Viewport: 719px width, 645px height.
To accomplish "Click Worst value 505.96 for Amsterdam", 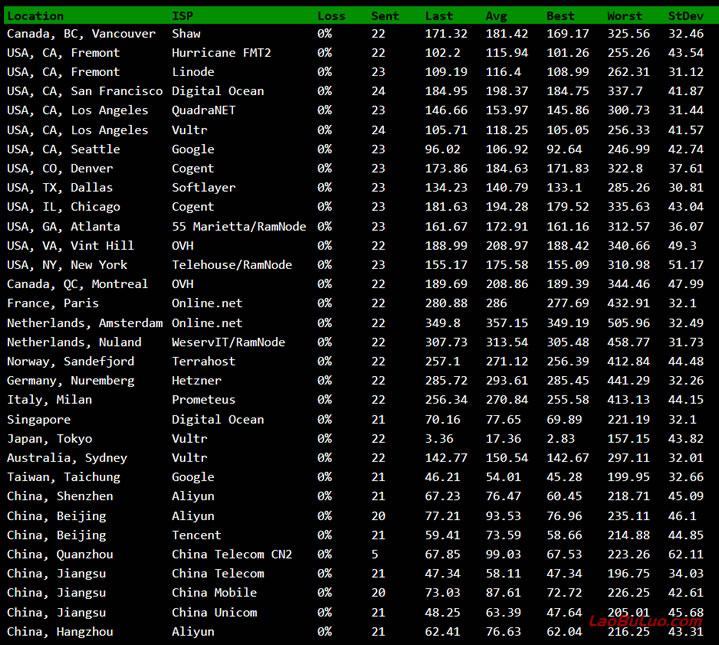I will pyautogui.click(x=628, y=323).
